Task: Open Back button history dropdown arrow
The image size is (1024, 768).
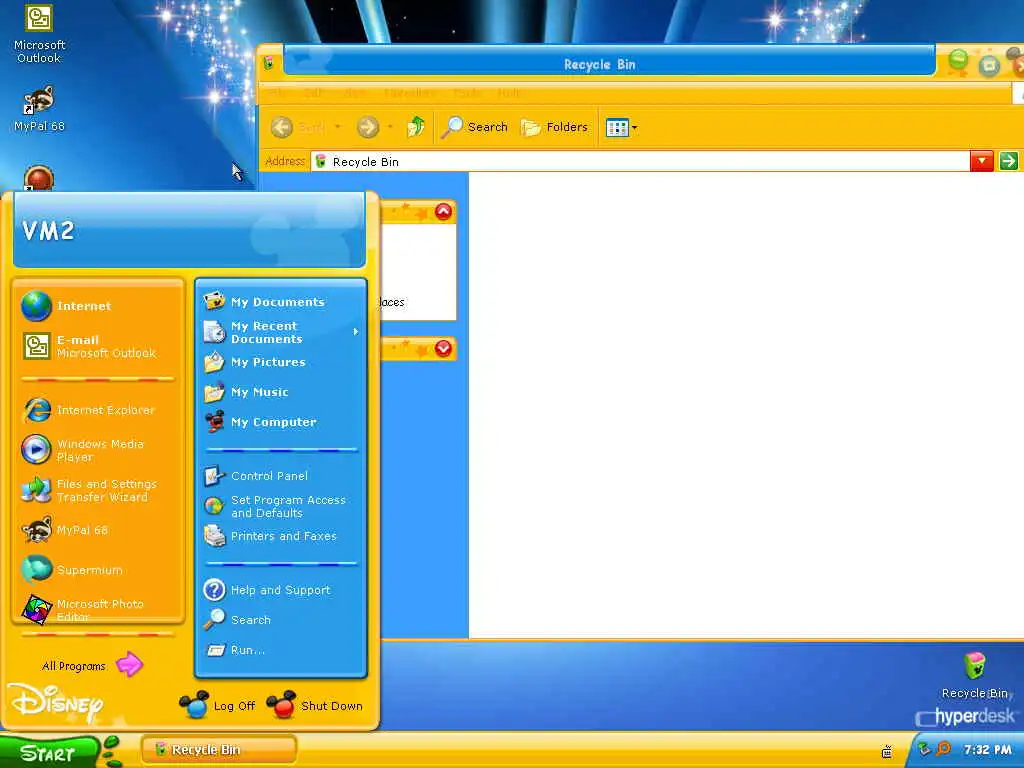Action: 338,127
